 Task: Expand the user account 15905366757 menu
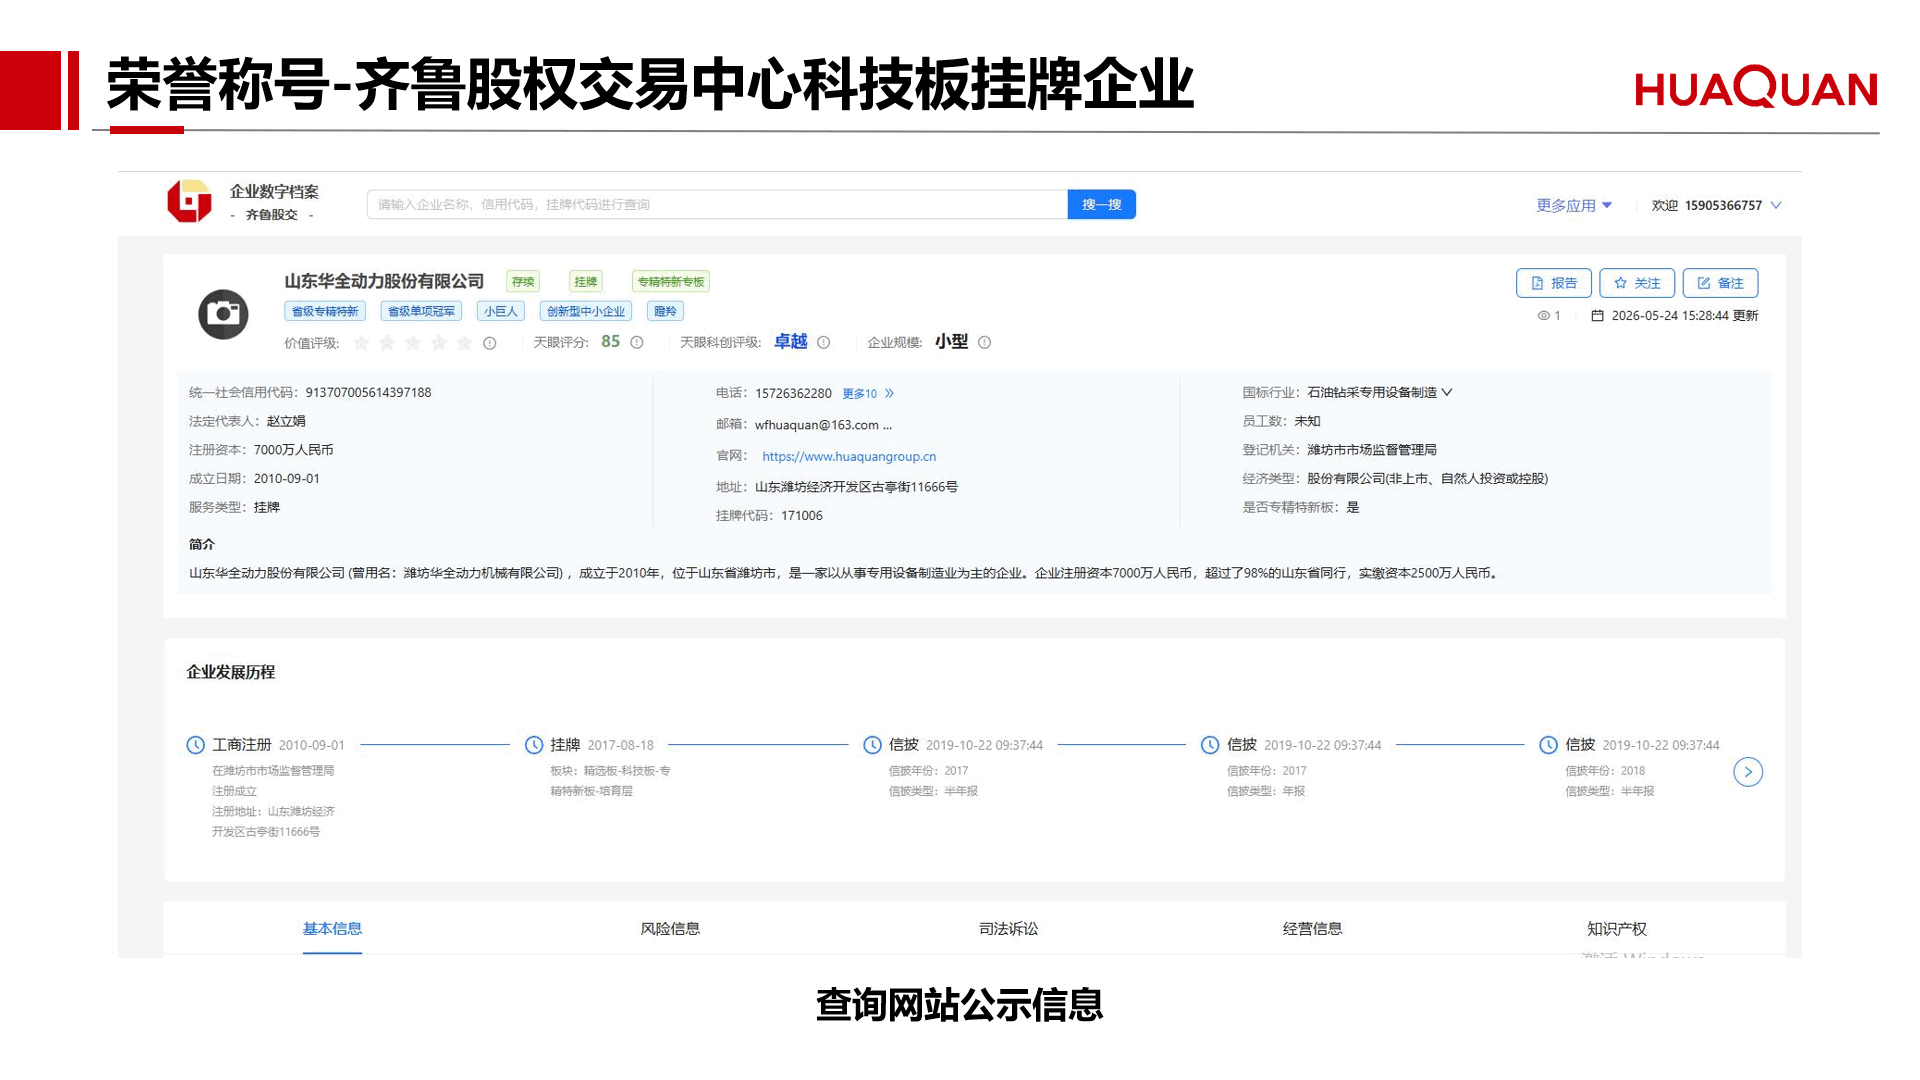coord(1716,205)
